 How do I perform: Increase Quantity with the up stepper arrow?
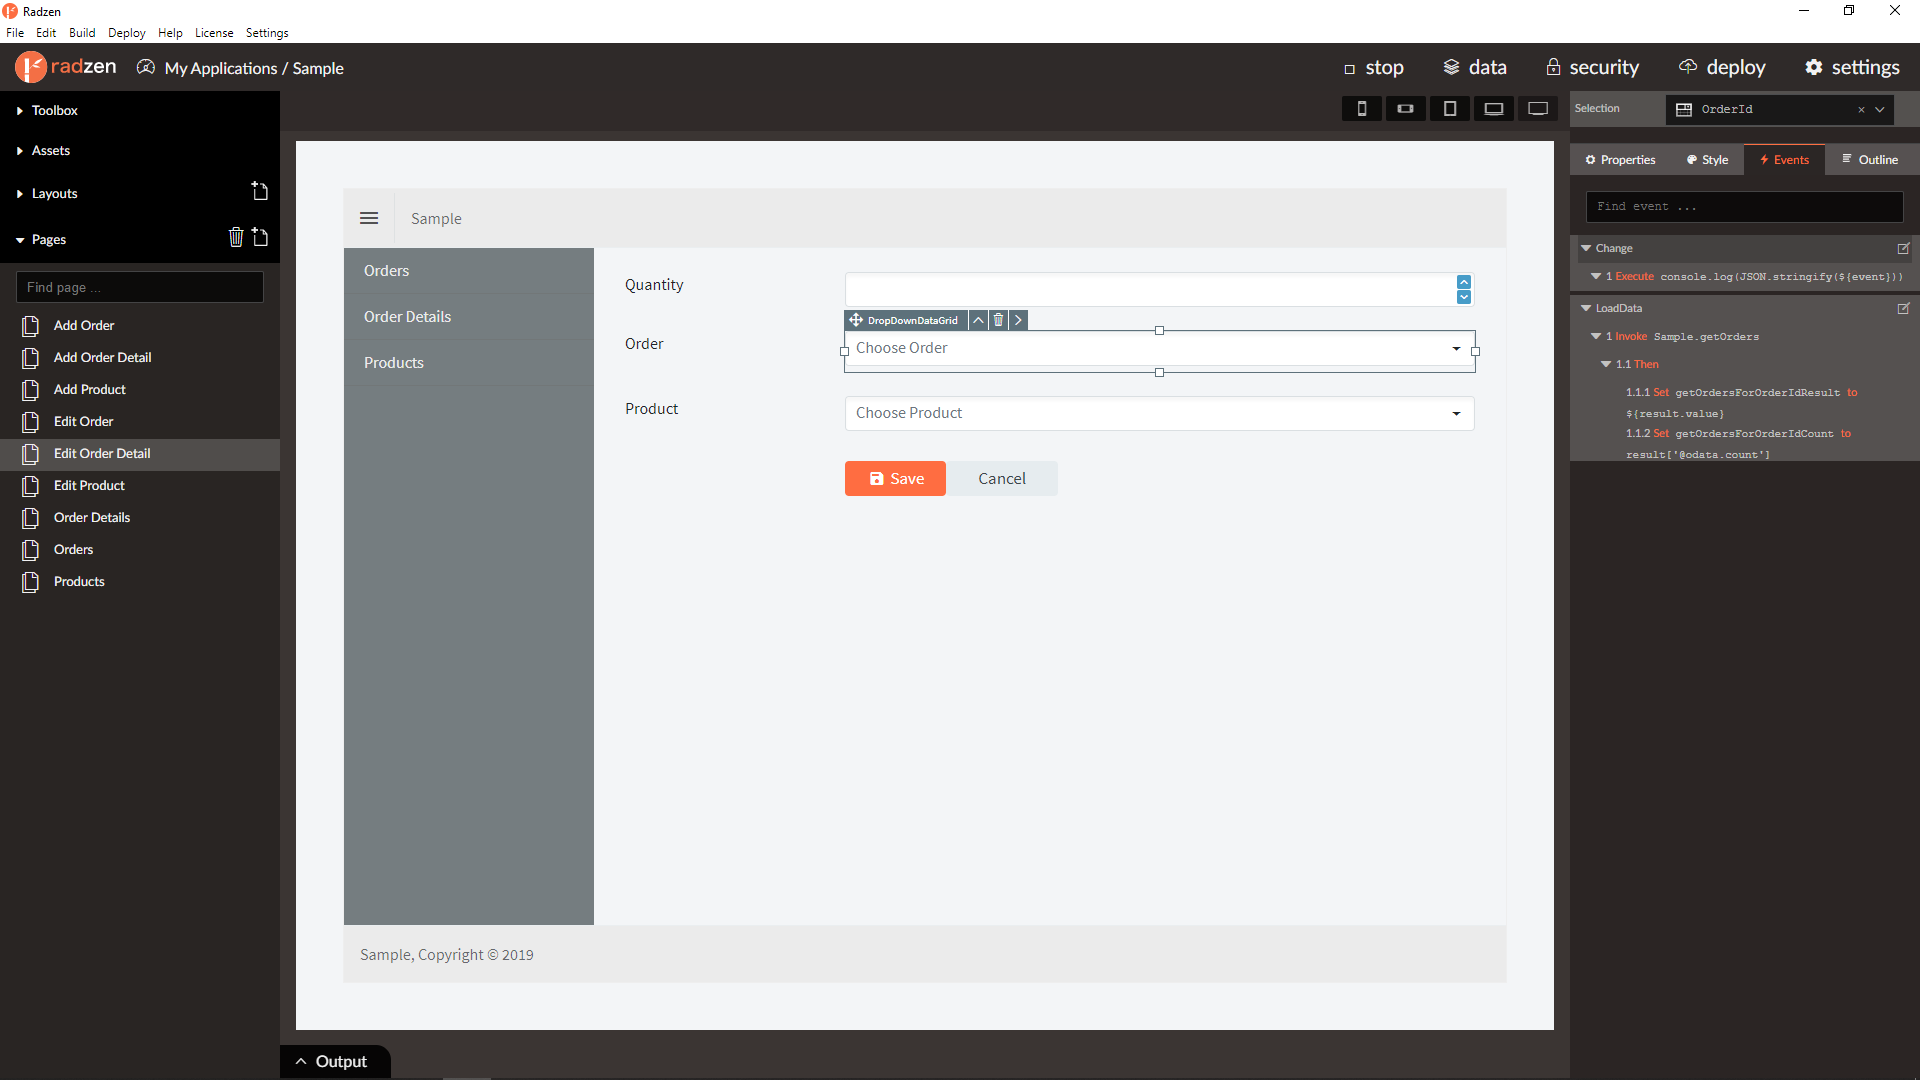point(1463,283)
